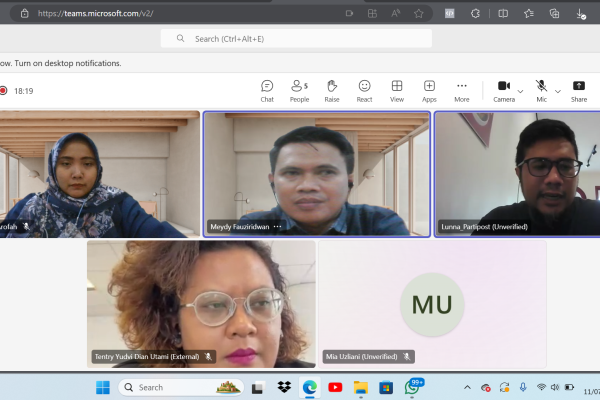Change the meeting View layout
This screenshot has height=400, width=600.
click(x=397, y=91)
